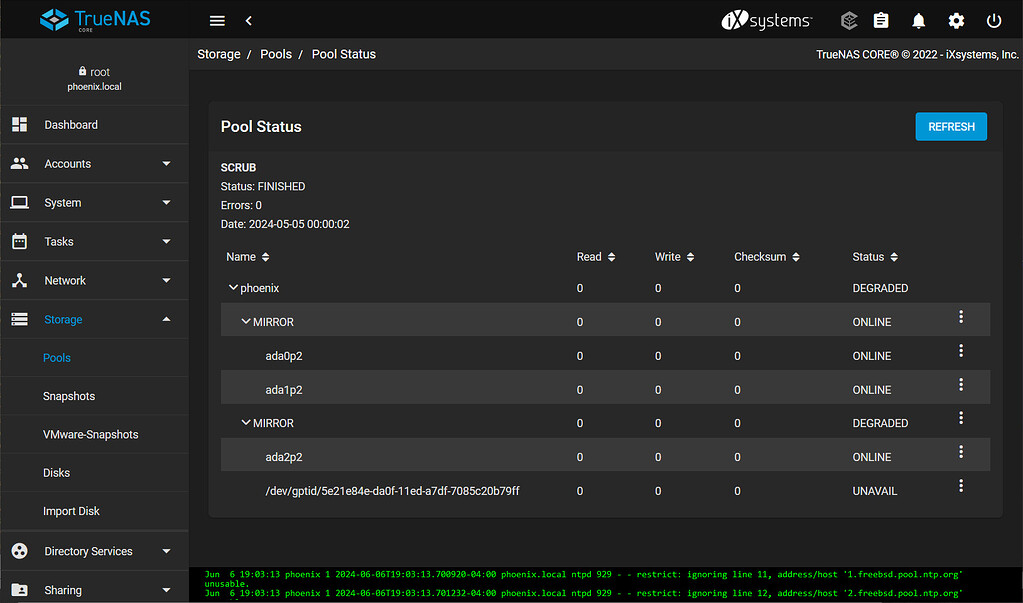Open options menu for ada2p2
The height and width of the screenshot is (603, 1023).
961,452
